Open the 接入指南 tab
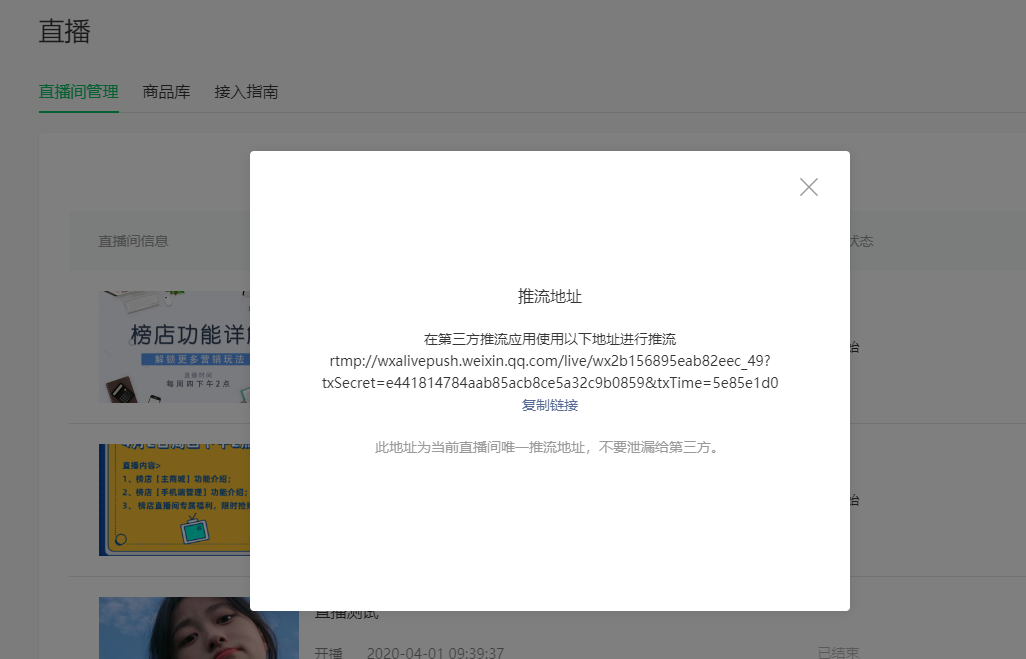This screenshot has height=659, width=1026. coord(246,92)
